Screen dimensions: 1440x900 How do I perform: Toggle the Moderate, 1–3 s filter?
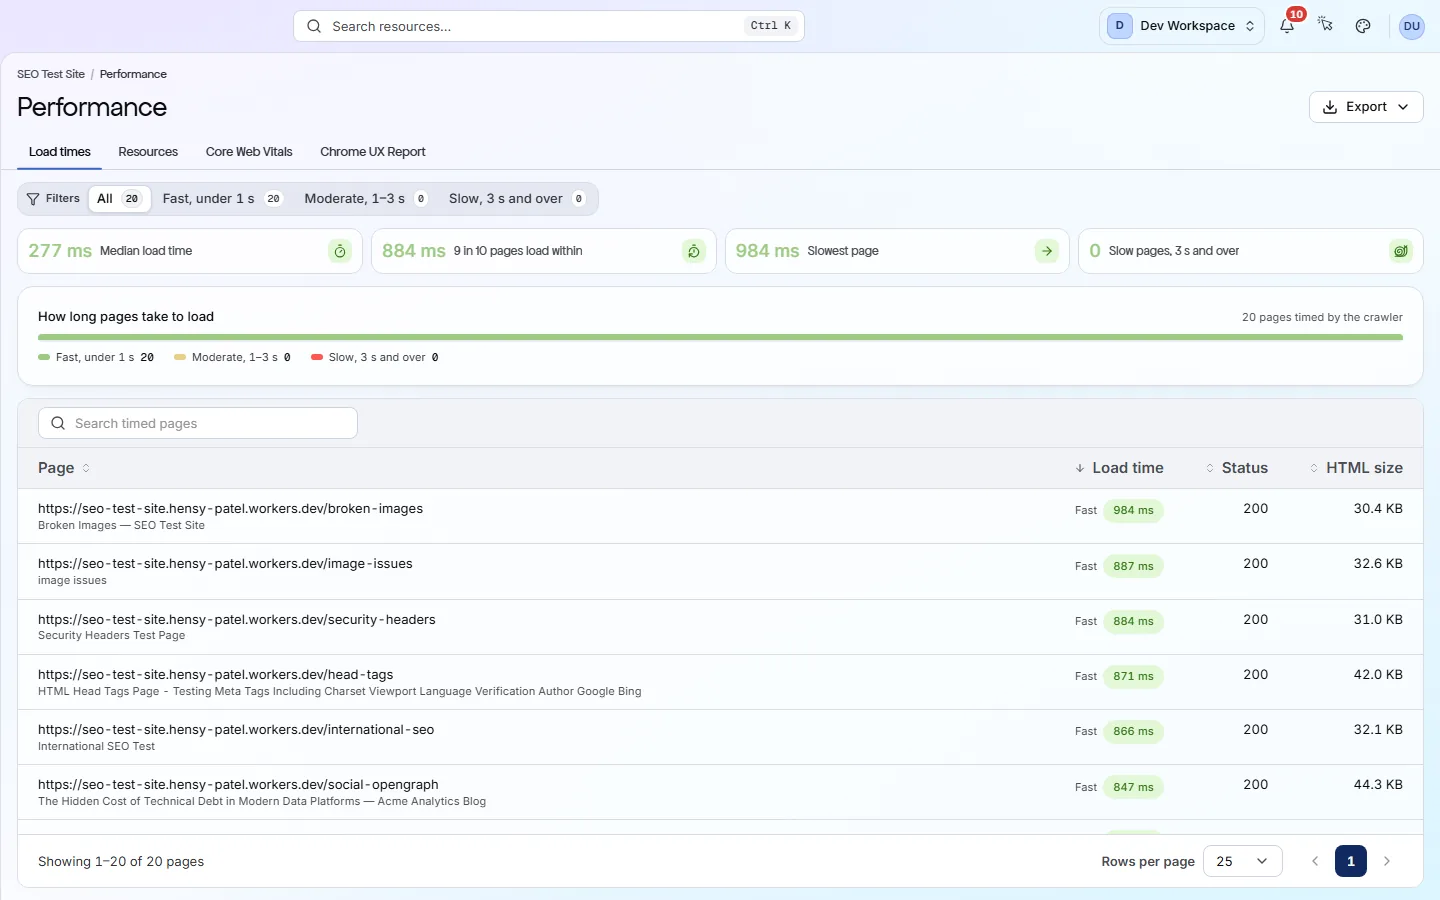tap(366, 199)
